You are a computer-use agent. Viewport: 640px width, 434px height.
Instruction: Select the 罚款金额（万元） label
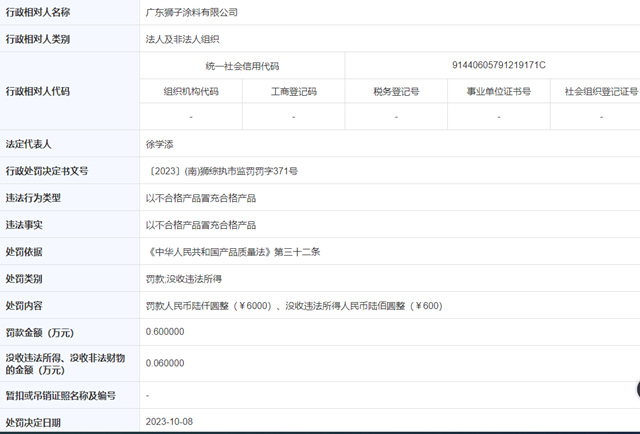click(40, 333)
